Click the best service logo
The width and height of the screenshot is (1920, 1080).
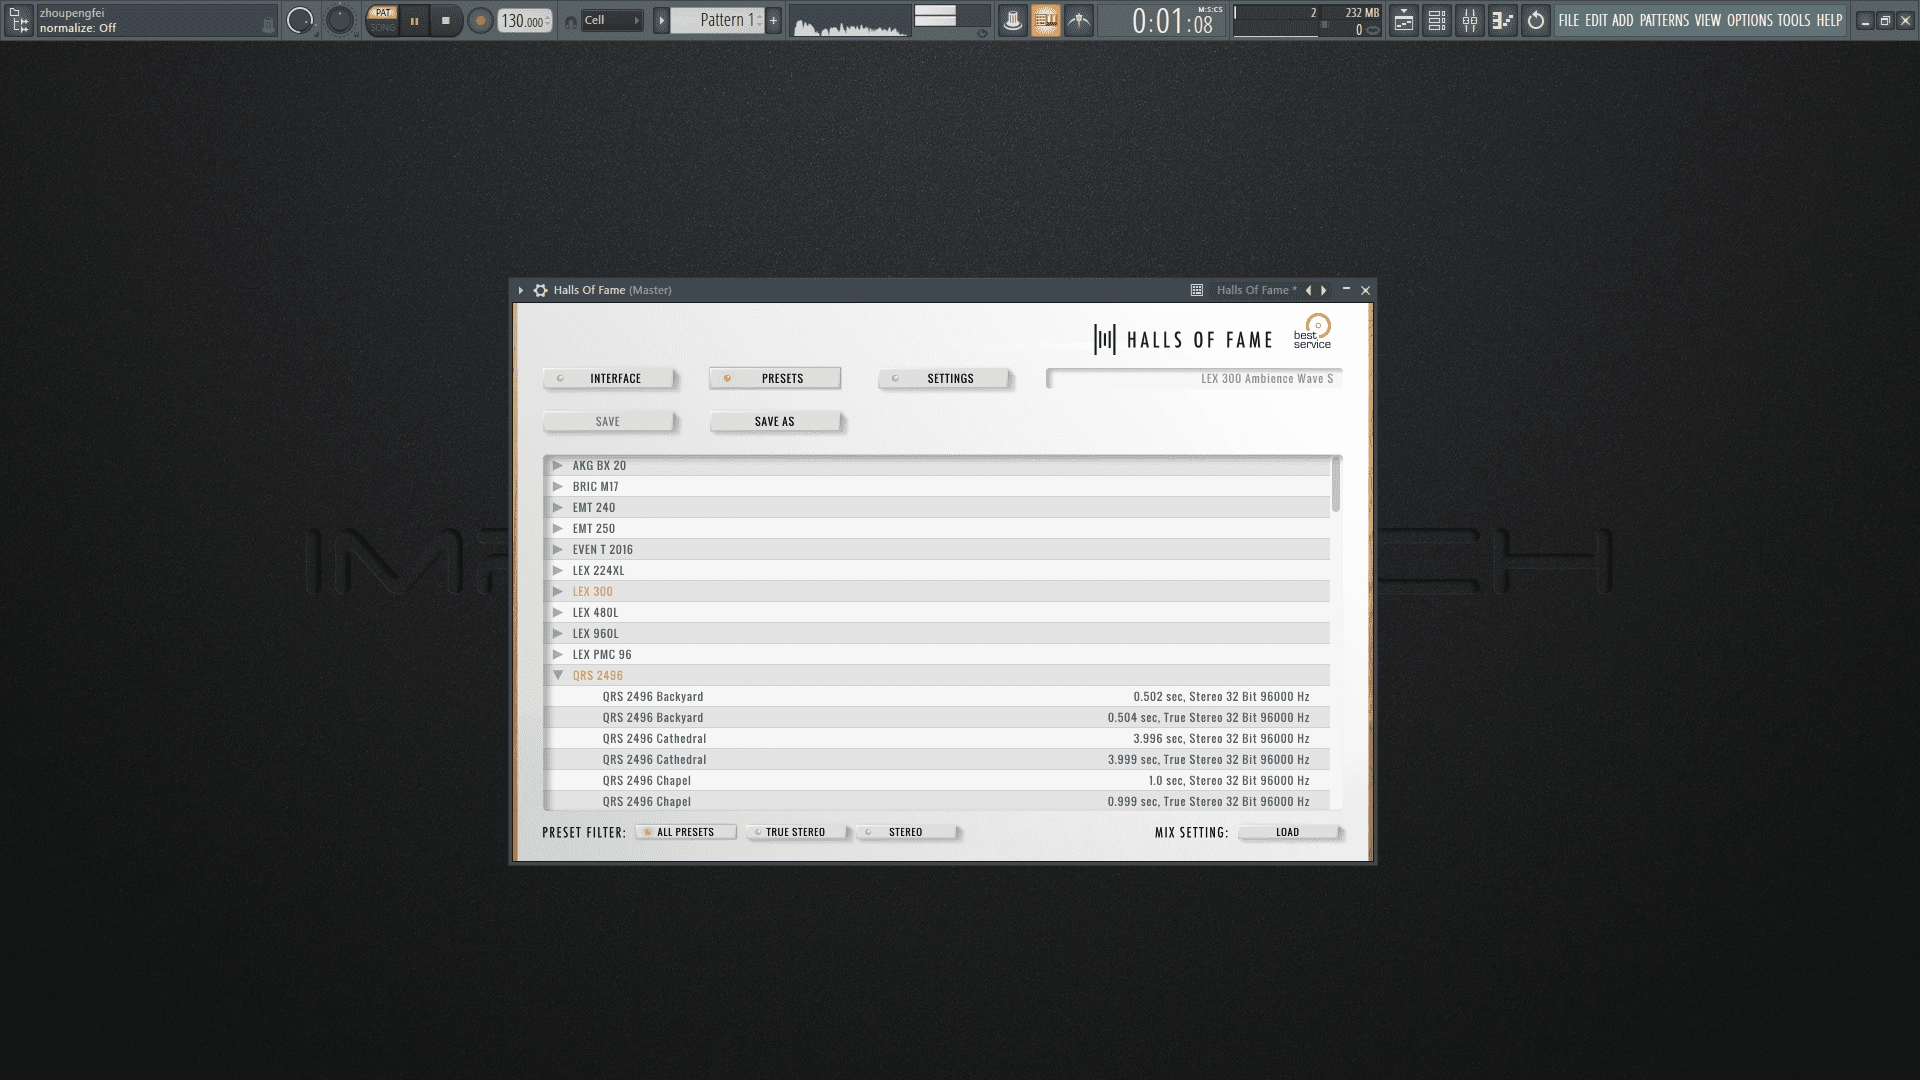pyautogui.click(x=1313, y=332)
